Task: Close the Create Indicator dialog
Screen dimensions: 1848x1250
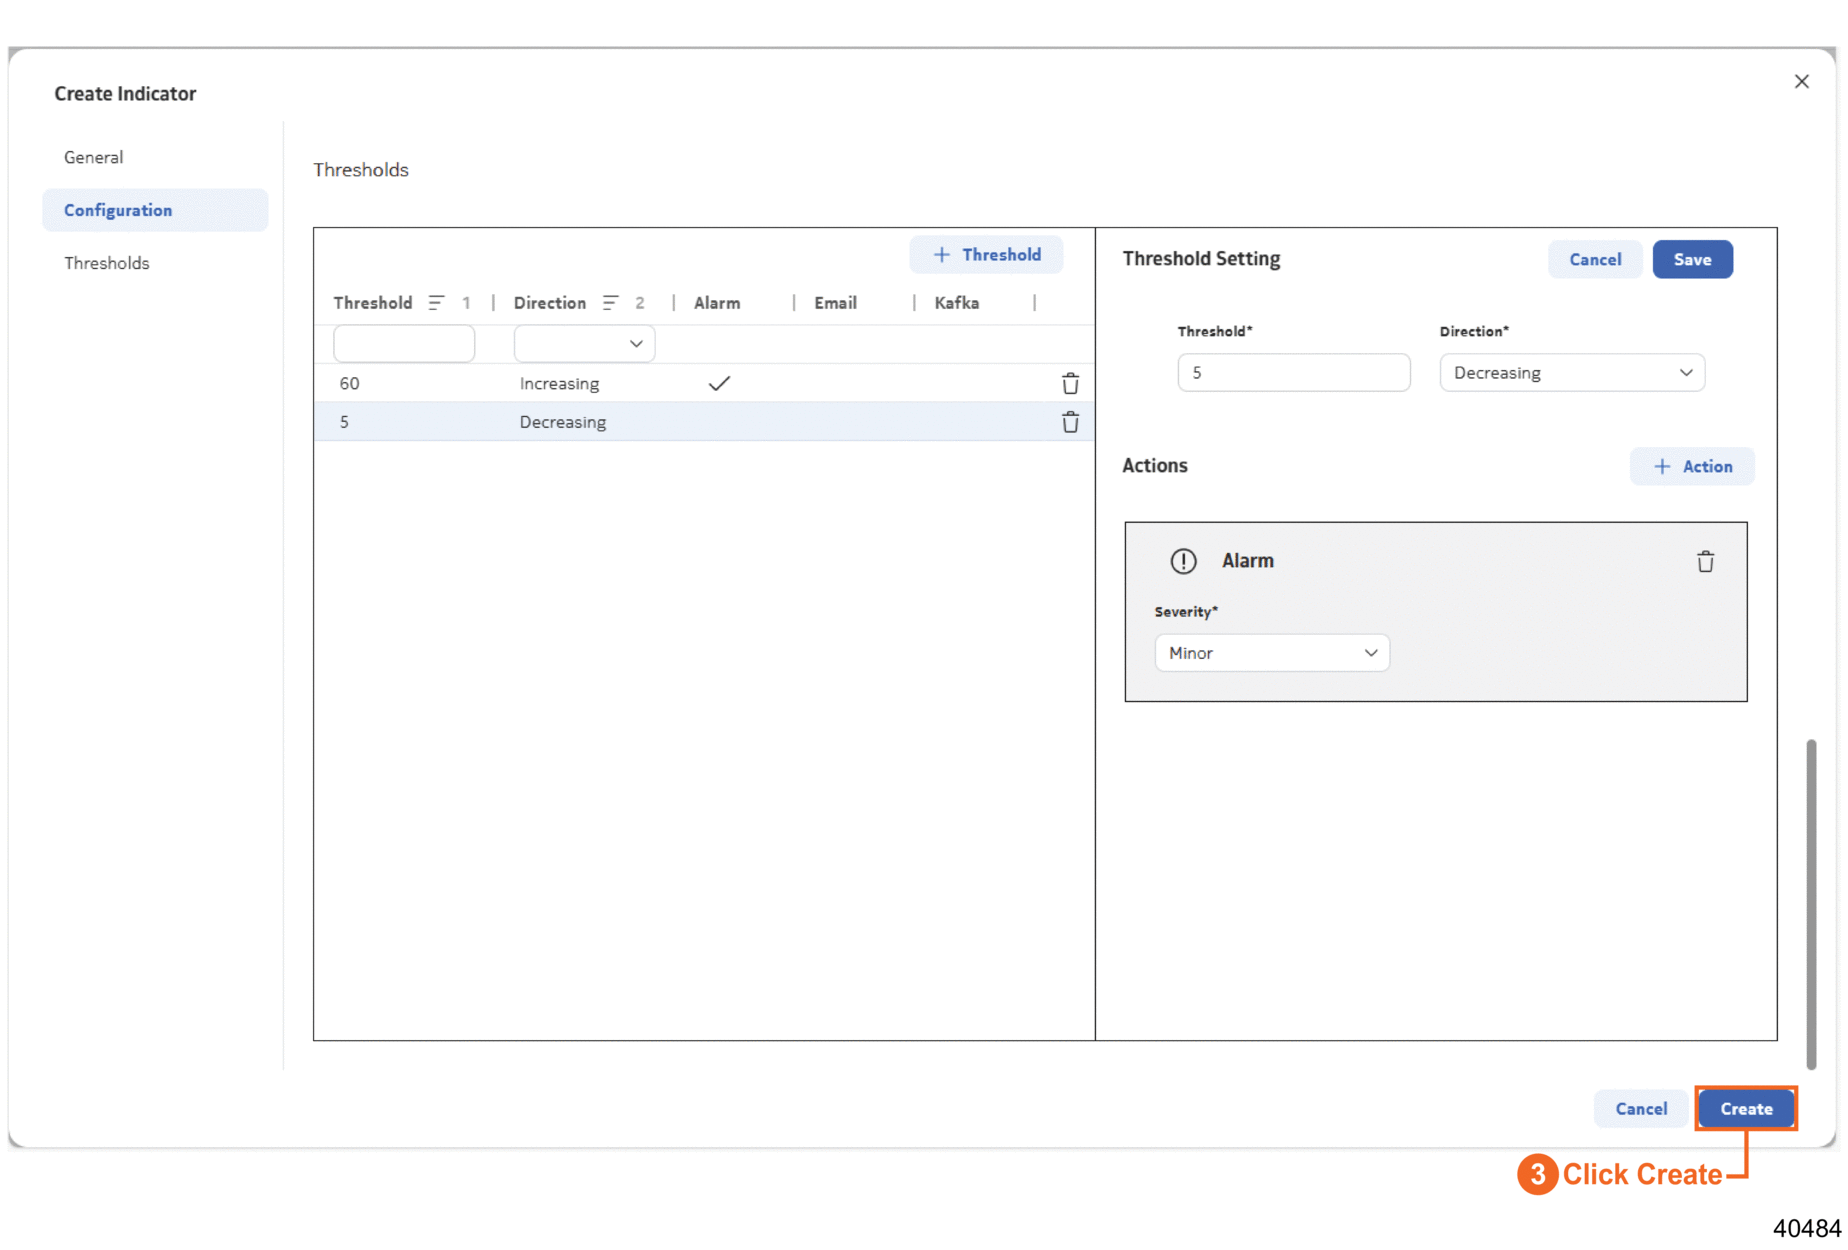Action: pyautogui.click(x=1801, y=82)
